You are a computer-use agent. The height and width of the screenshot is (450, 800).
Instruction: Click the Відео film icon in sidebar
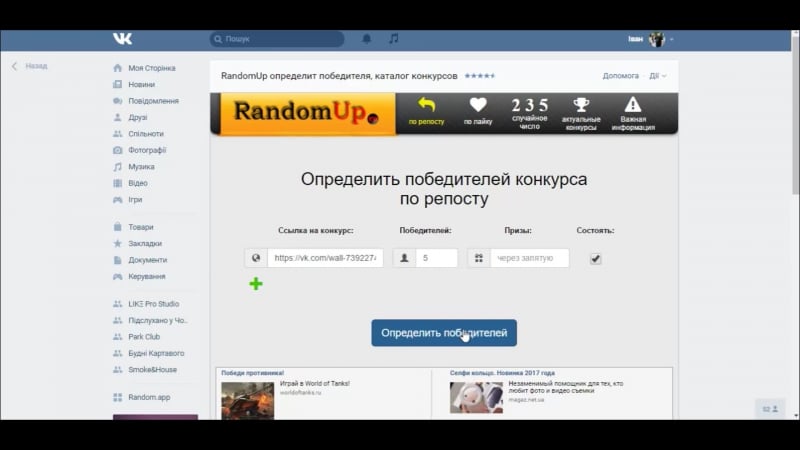pos(117,183)
